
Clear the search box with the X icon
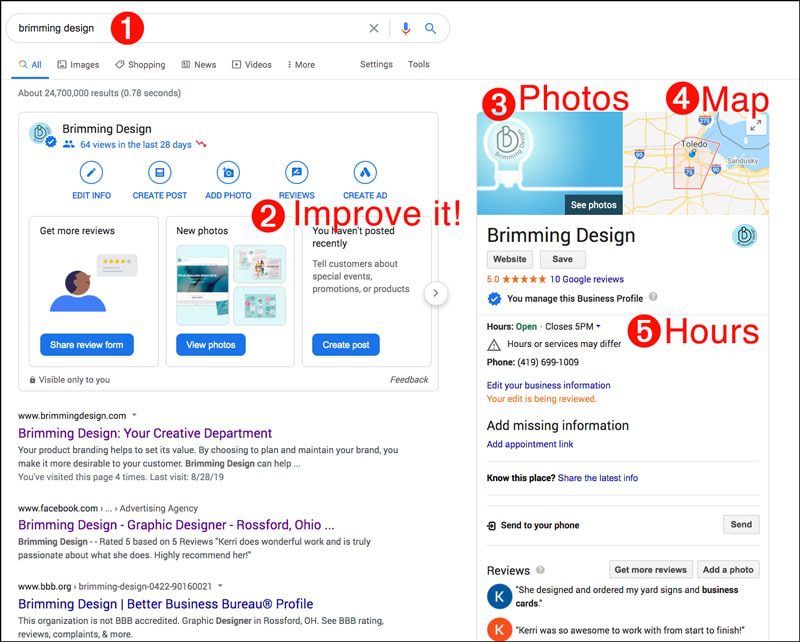click(374, 28)
